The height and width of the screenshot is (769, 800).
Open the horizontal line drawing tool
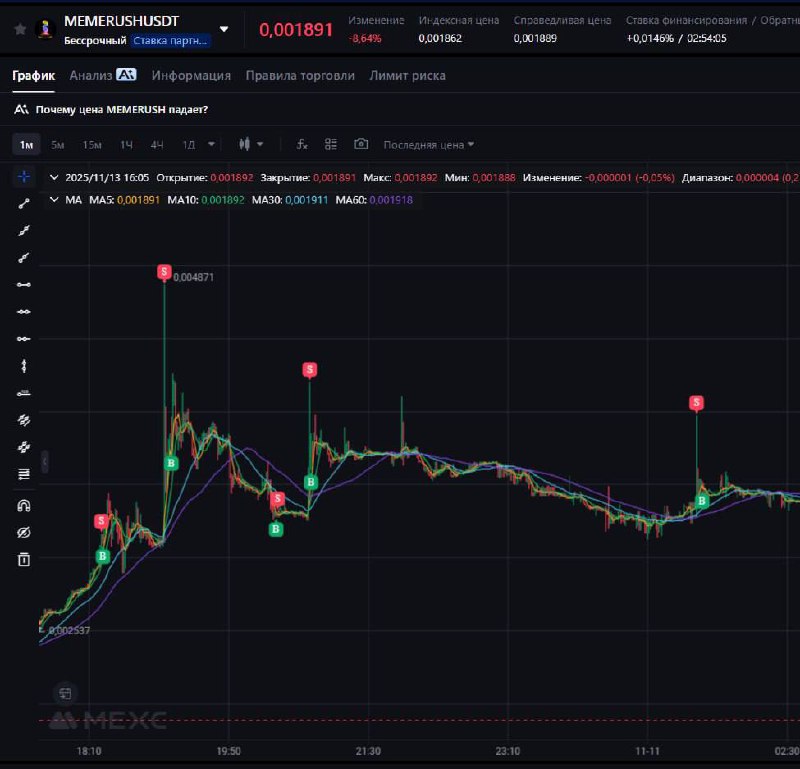click(x=23, y=285)
